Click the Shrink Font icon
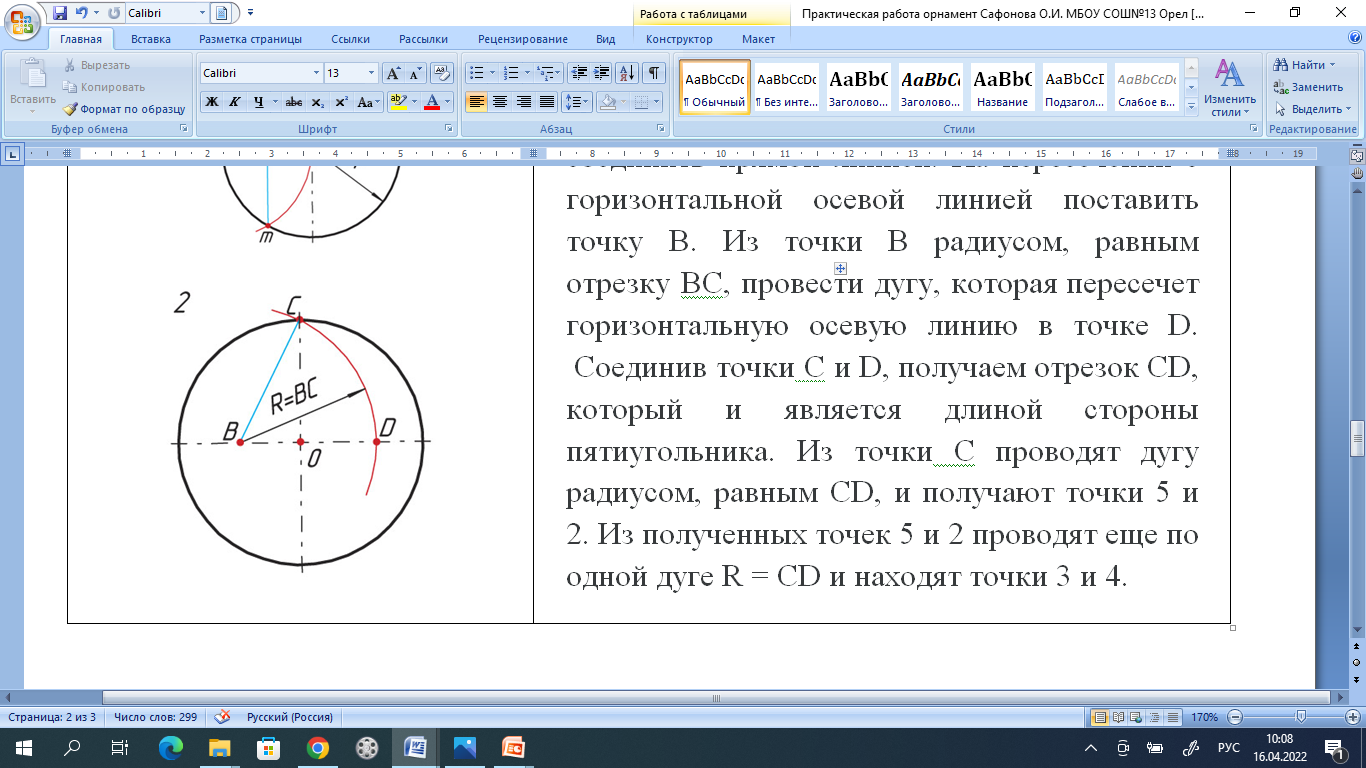Screen dimensions: 1366x768 415,73
